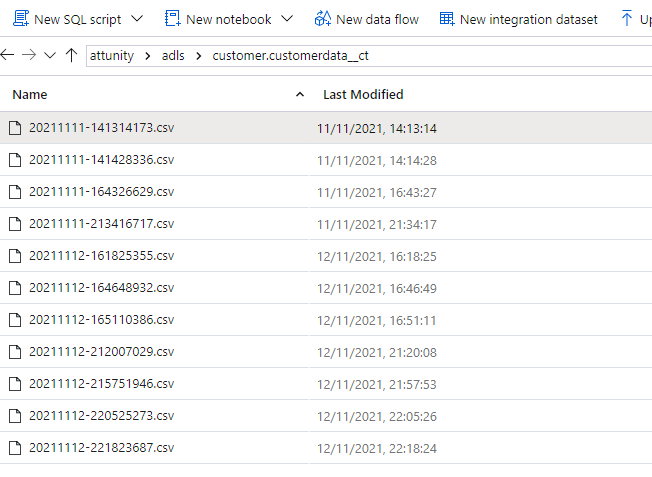Select file 20211111-141314173.csv
This screenshot has width=652, height=477.
pyautogui.click(x=101, y=128)
